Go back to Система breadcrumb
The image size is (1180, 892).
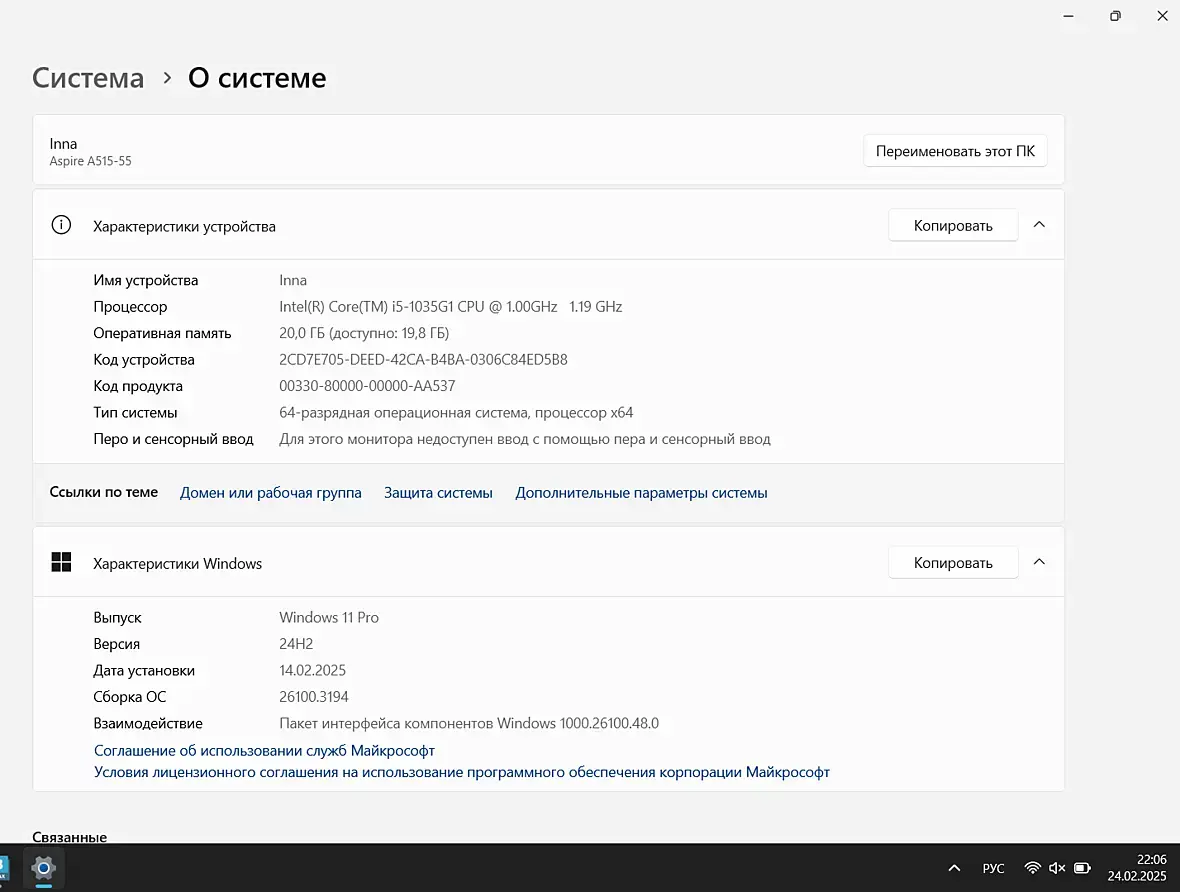point(88,78)
